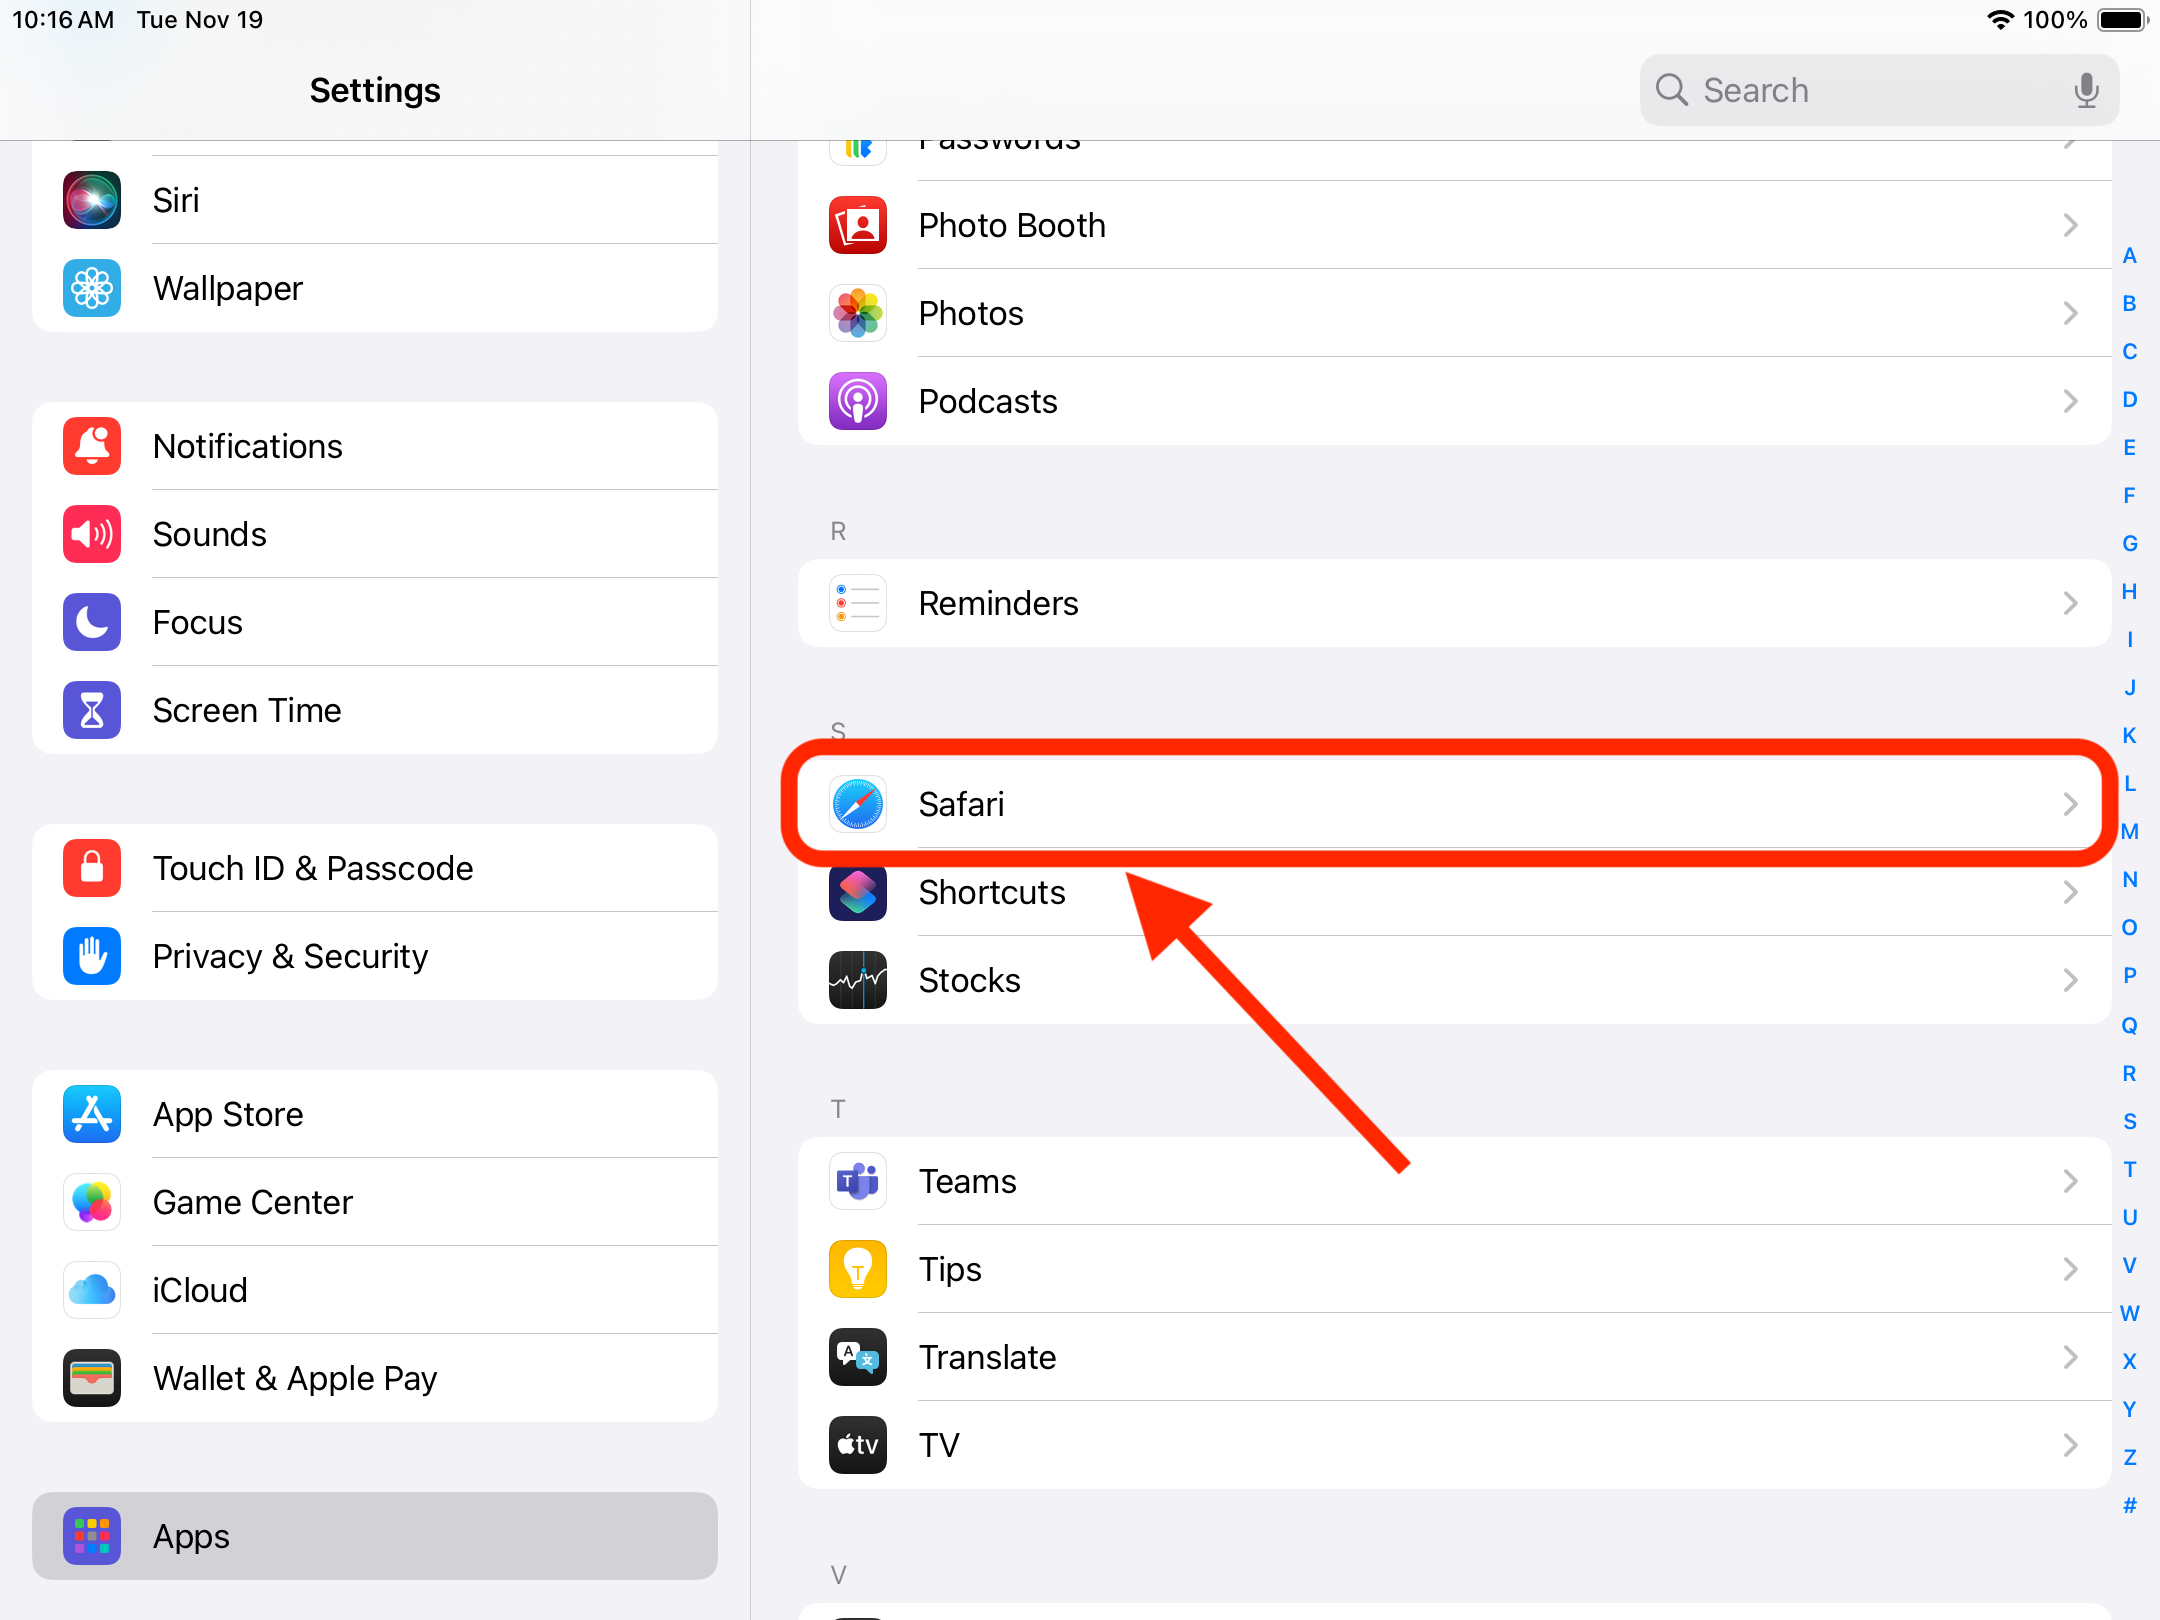Click the Tips row chevron

coord(2070,1269)
